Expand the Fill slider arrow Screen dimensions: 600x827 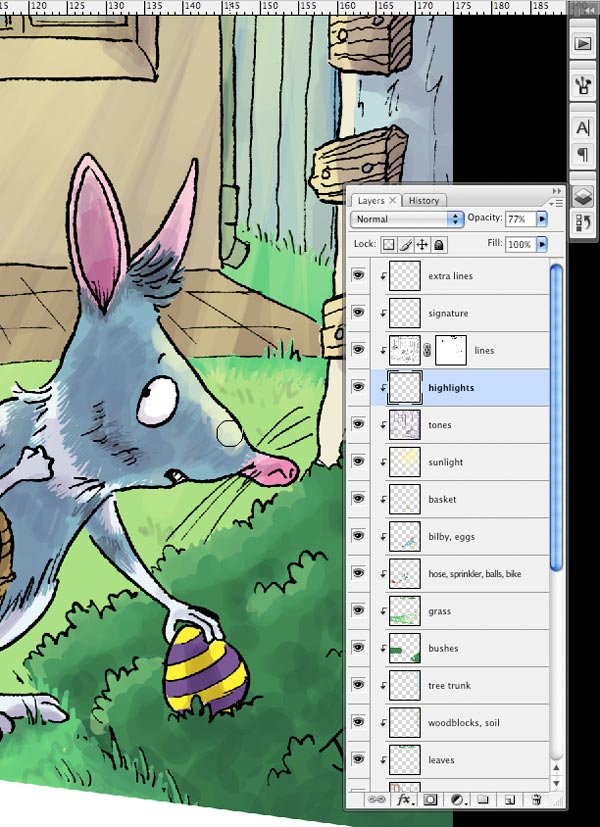pos(542,244)
